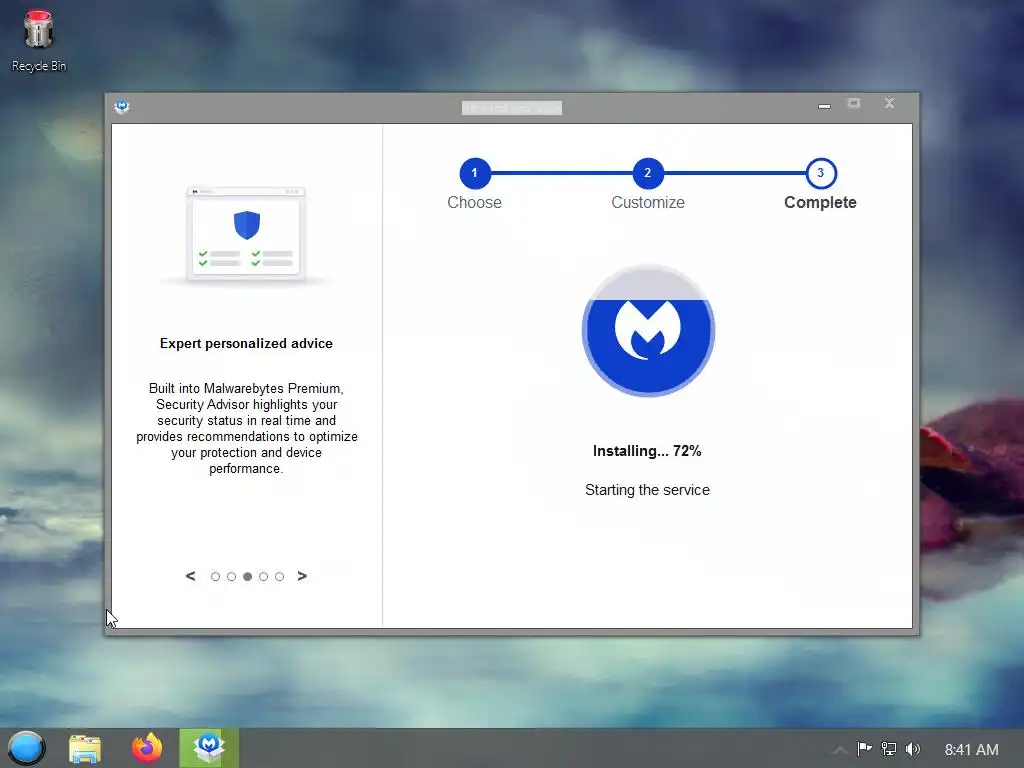1024x768 pixels.
Task: Click the Malwarebytes installer taskbar button
Action: [209, 748]
